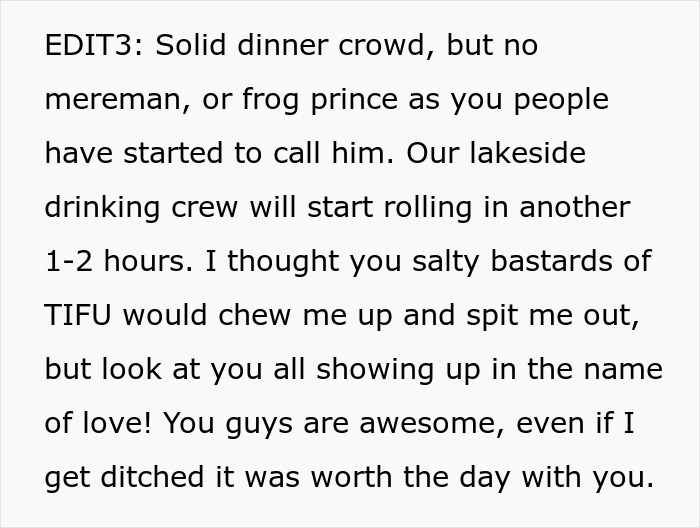
Task: Click the word "love!"
Action: pyautogui.click(x=120, y=422)
